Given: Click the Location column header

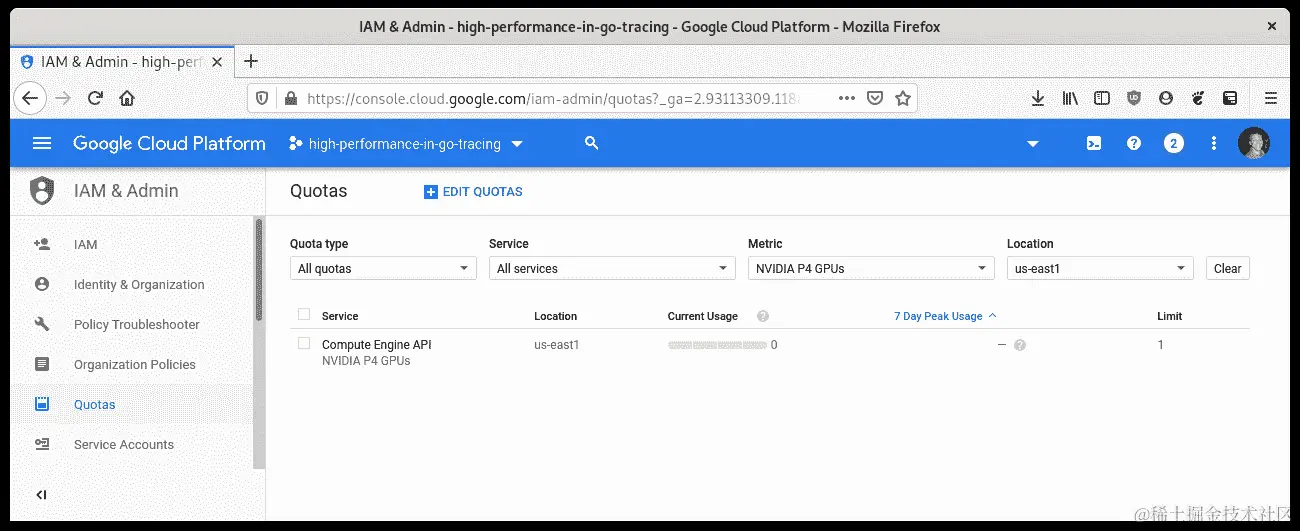Looking at the screenshot, I should 555,316.
